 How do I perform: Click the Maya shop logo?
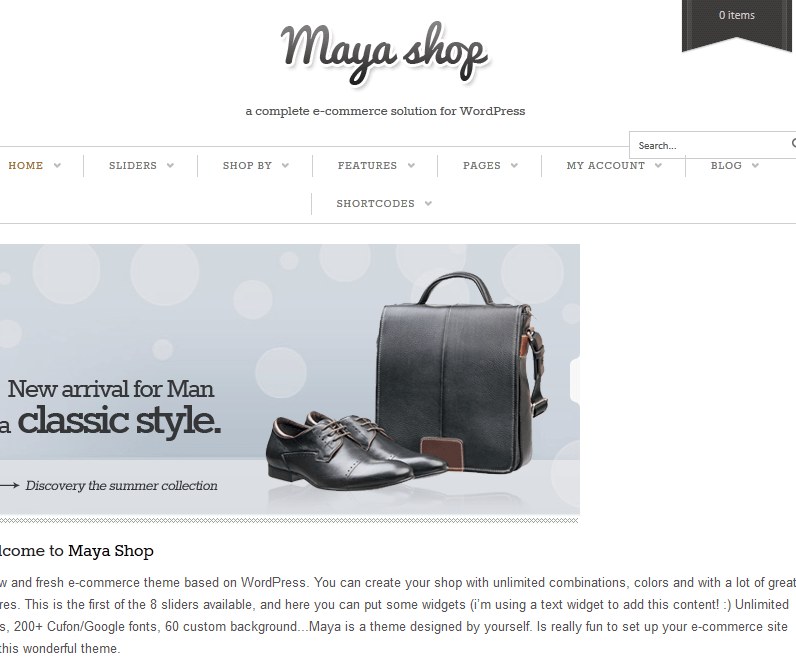coord(384,53)
